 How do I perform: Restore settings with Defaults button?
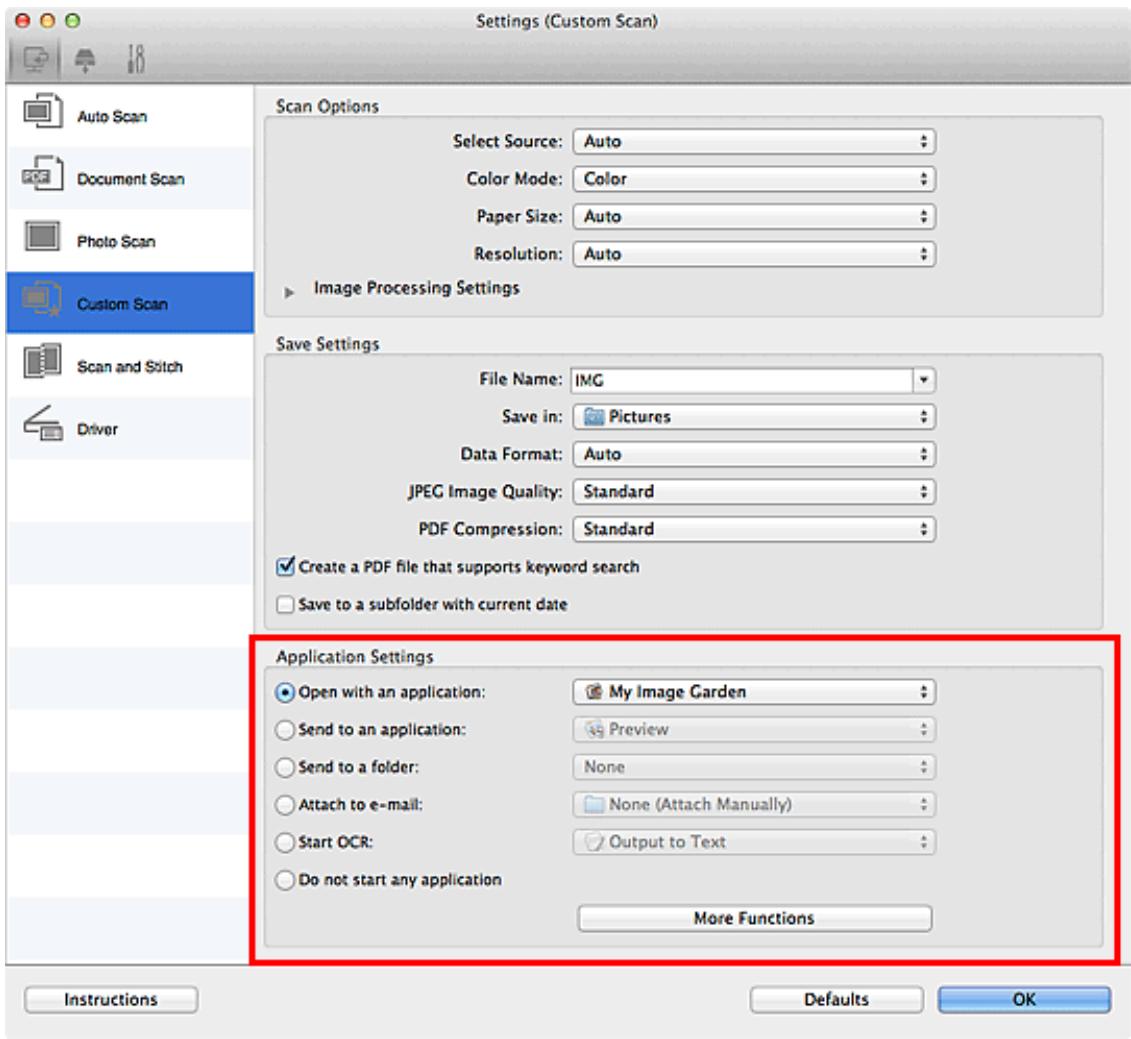click(x=836, y=1000)
